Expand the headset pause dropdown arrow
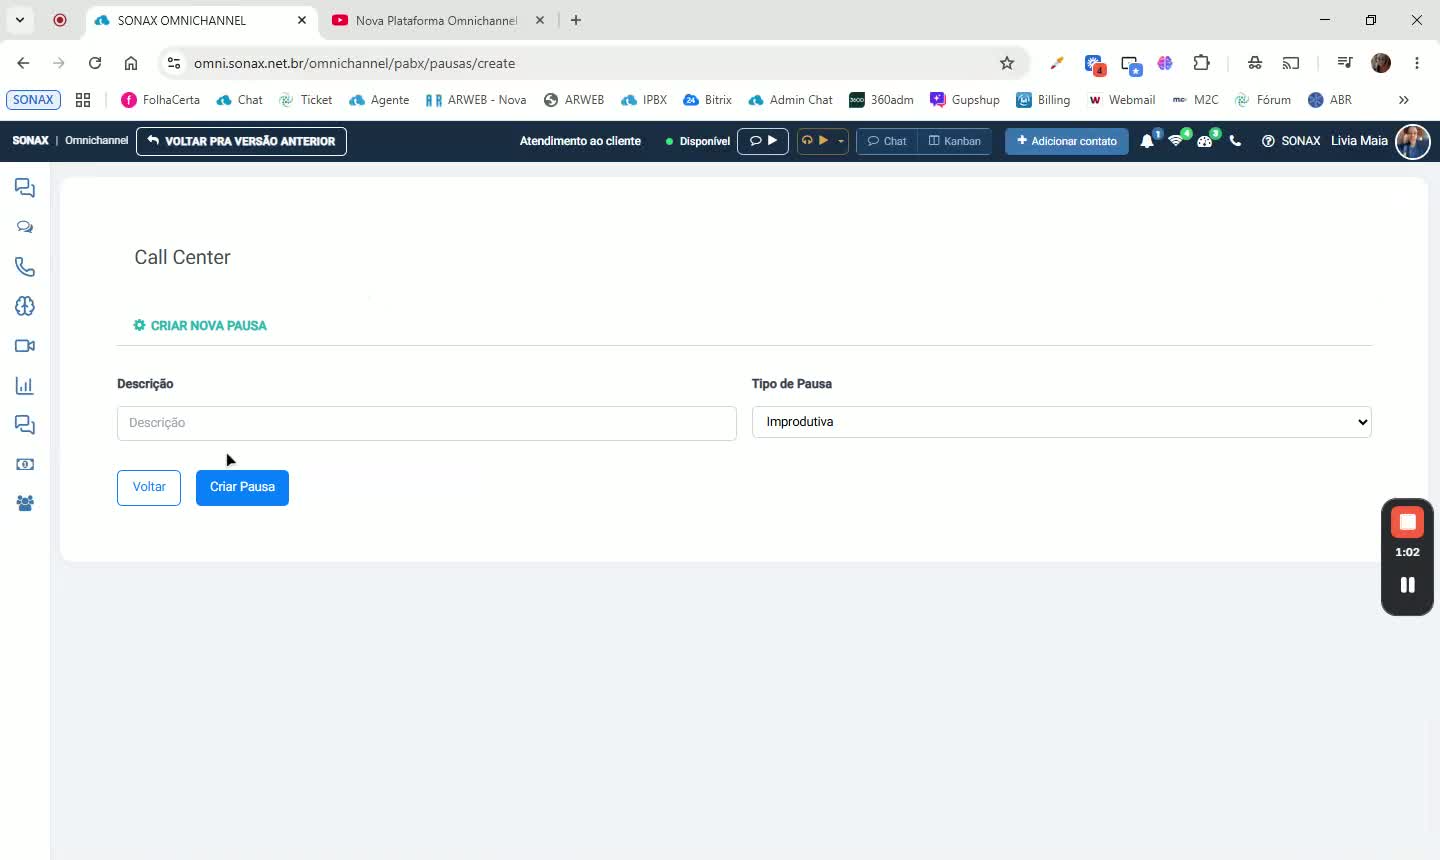Viewport: 1440px width, 860px height. click(x=841, y=141)
